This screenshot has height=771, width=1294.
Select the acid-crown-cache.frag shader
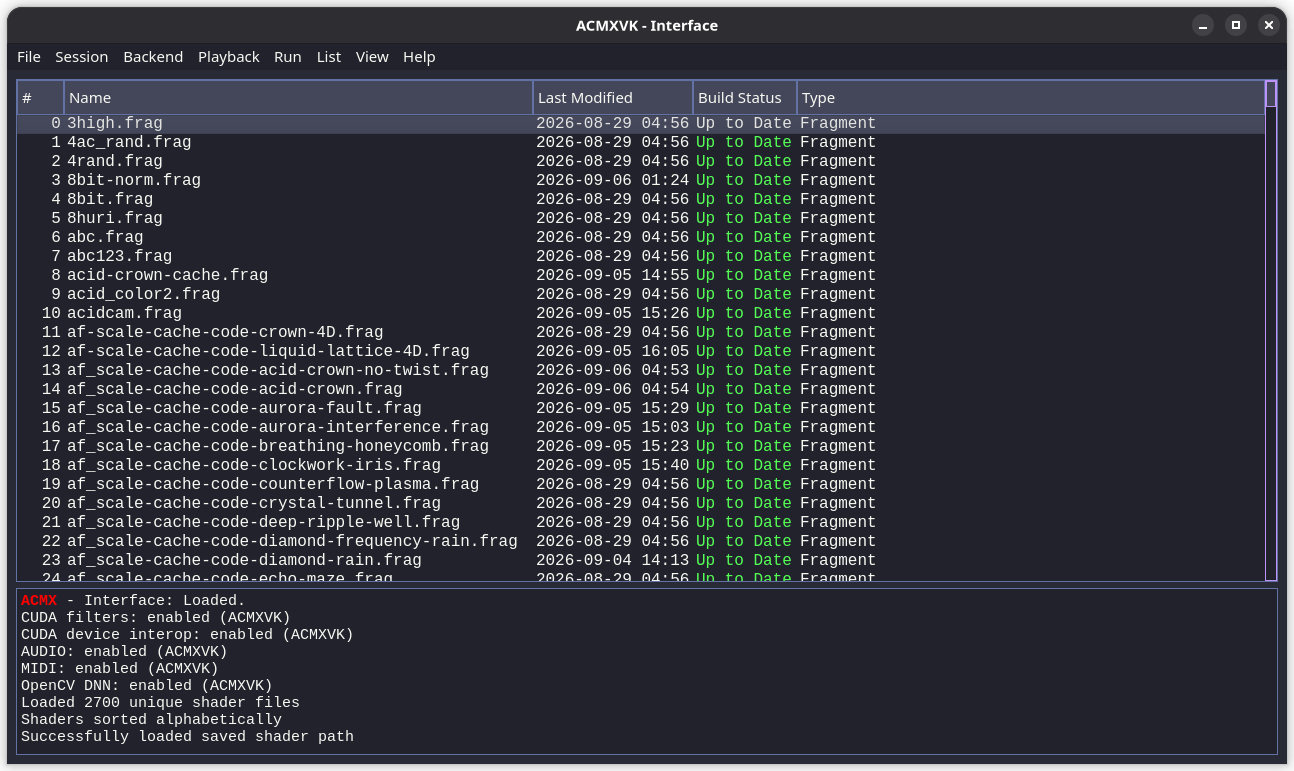(641, 276)
